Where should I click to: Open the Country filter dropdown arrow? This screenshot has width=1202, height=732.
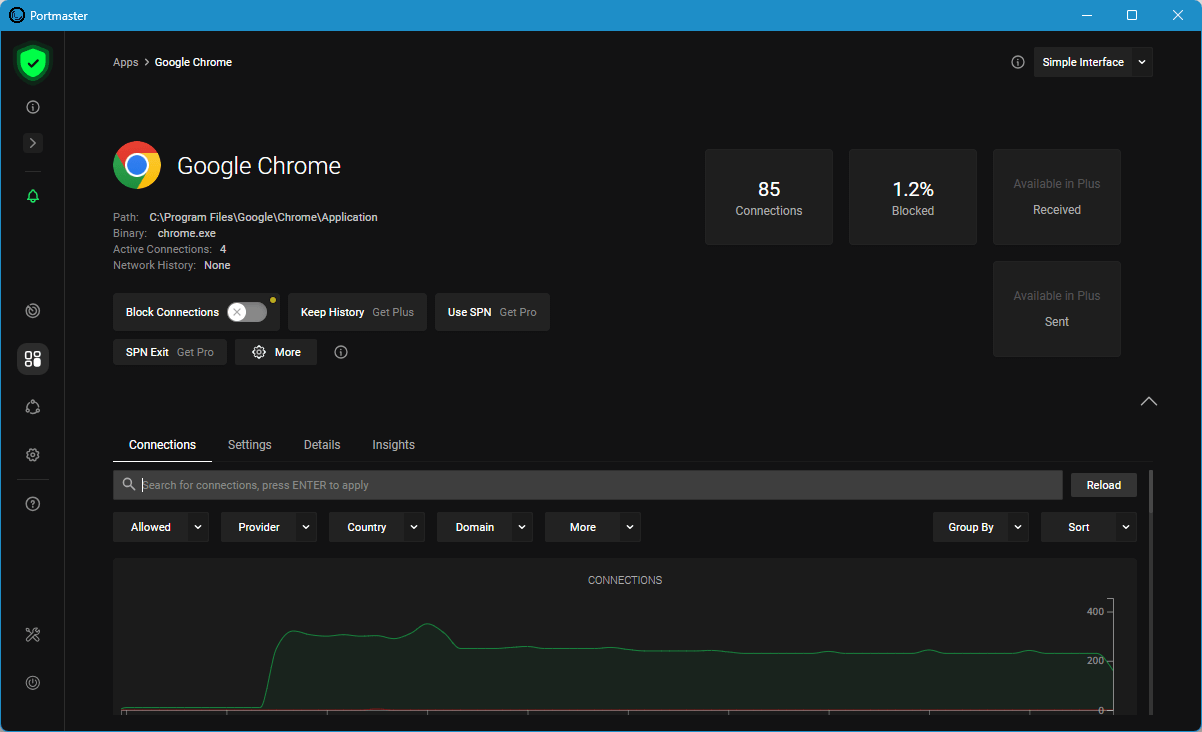click(x=414, y=527)
